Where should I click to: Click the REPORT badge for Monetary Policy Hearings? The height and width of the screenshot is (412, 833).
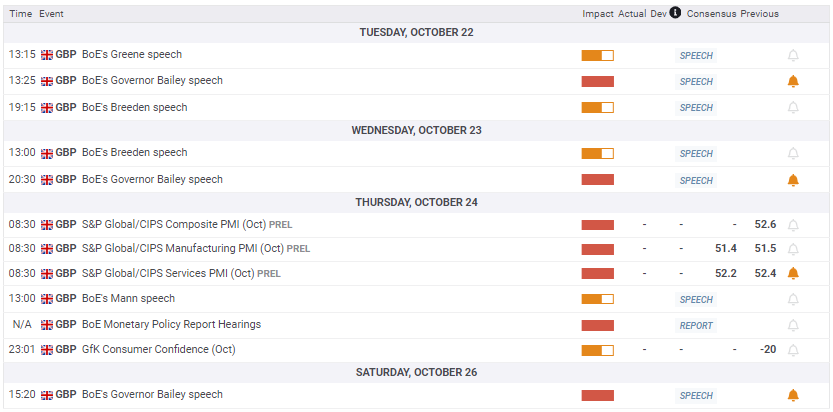point(696,325)
